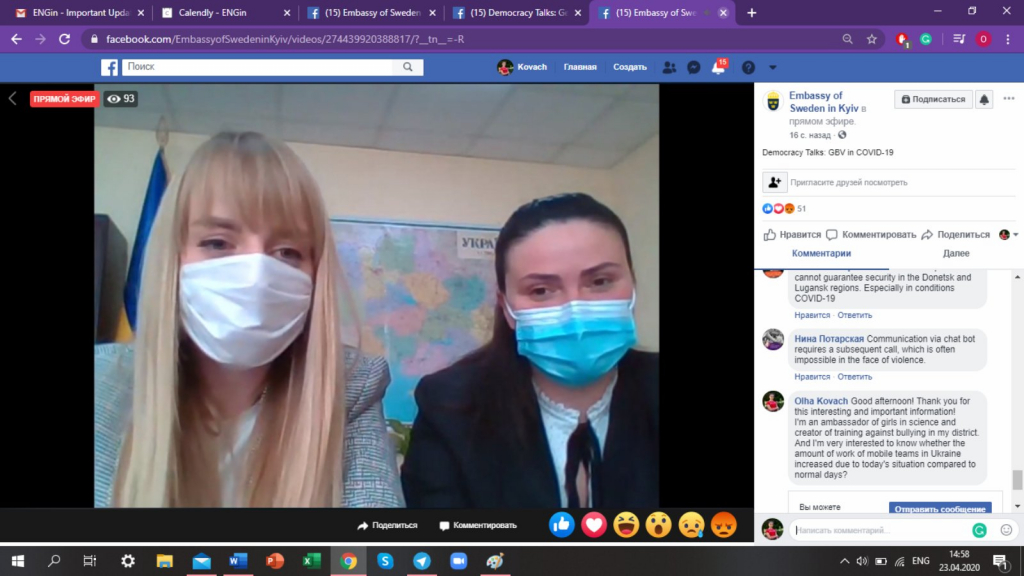
Task: Click Поделиться below the video
Action: (x=387, y=525)
